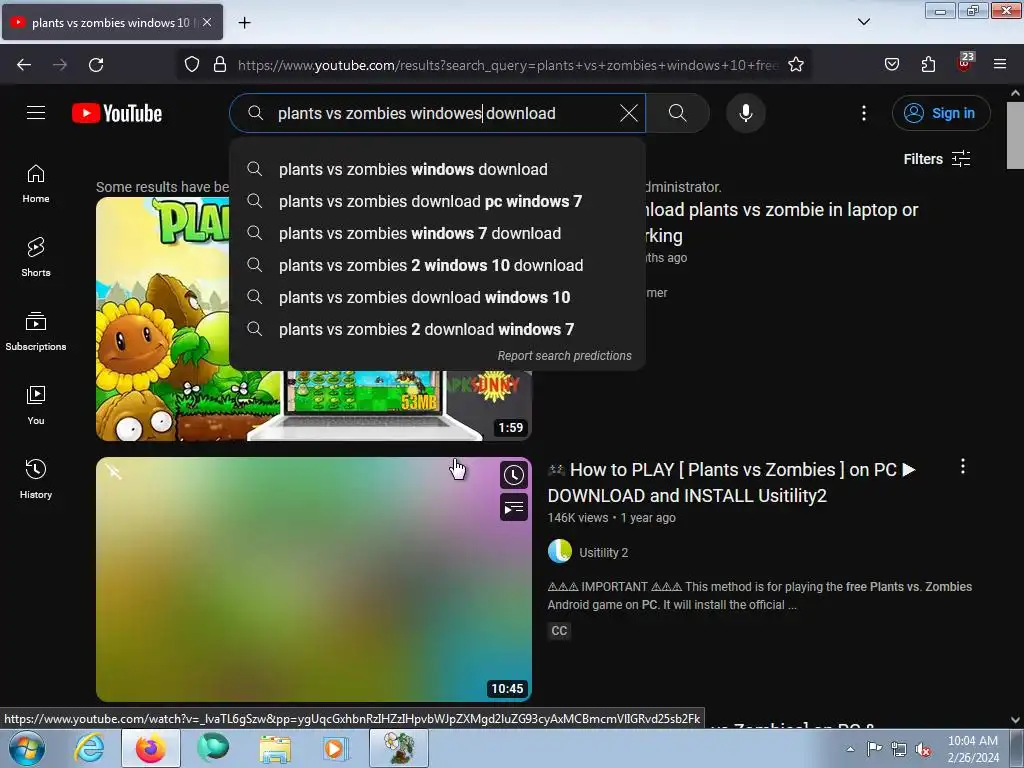Click the CC closed captions badge
This screenshot has width=1024, height=768.
tap(559, 631)
